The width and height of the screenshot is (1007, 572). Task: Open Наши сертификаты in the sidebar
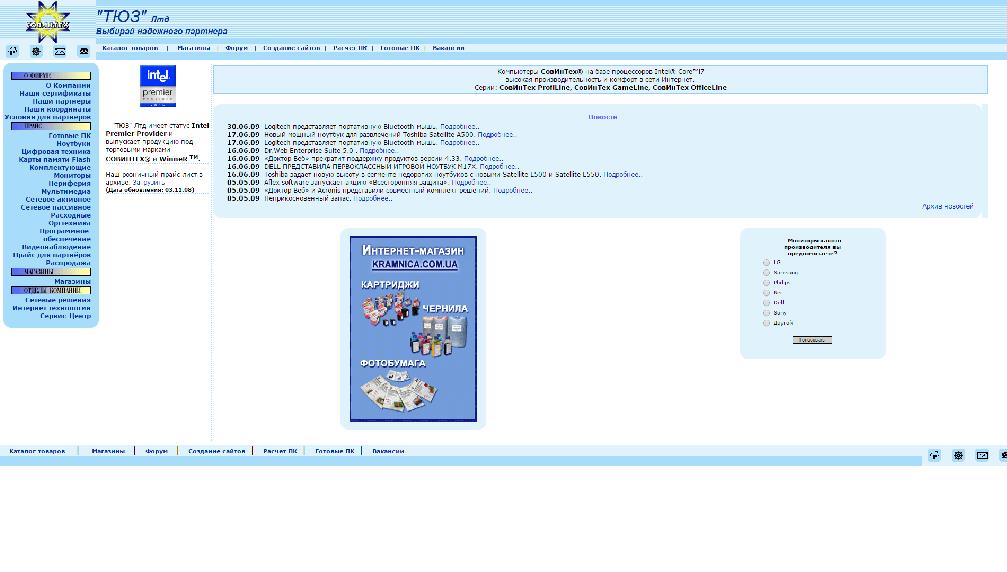pyautogui.click(x=55, y=94)
